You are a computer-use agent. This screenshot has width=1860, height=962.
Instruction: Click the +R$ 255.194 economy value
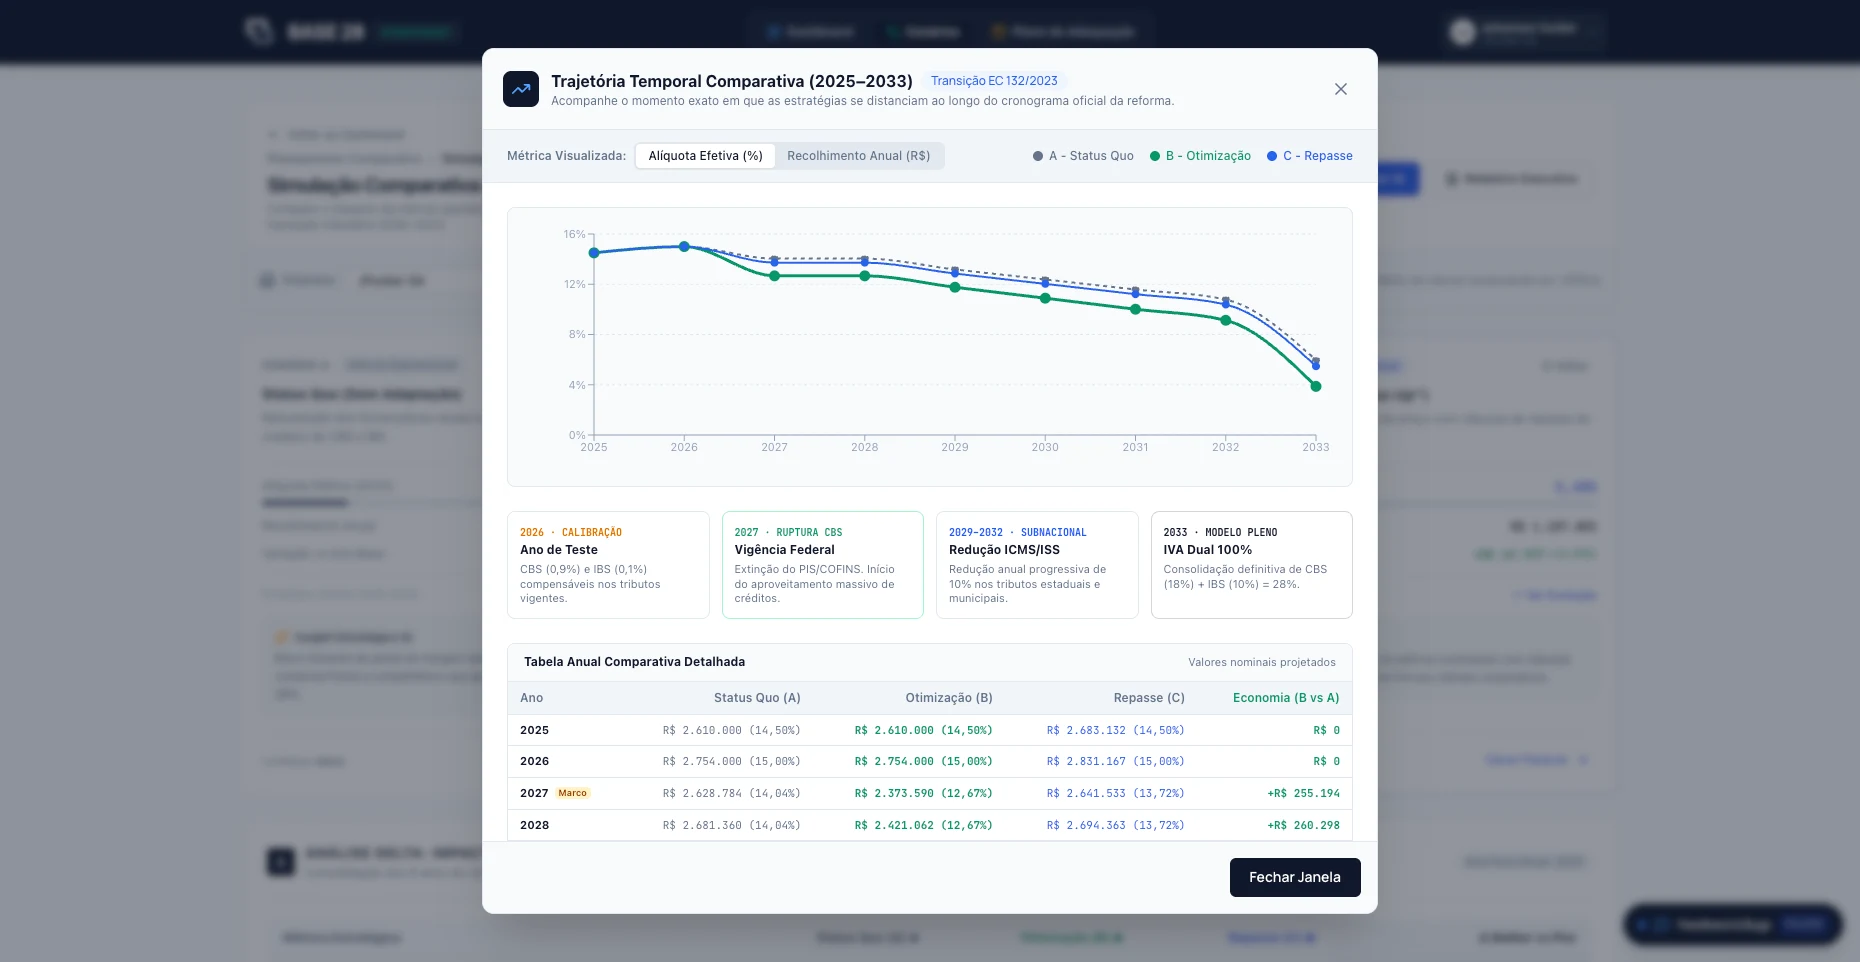click(1303, 793)
